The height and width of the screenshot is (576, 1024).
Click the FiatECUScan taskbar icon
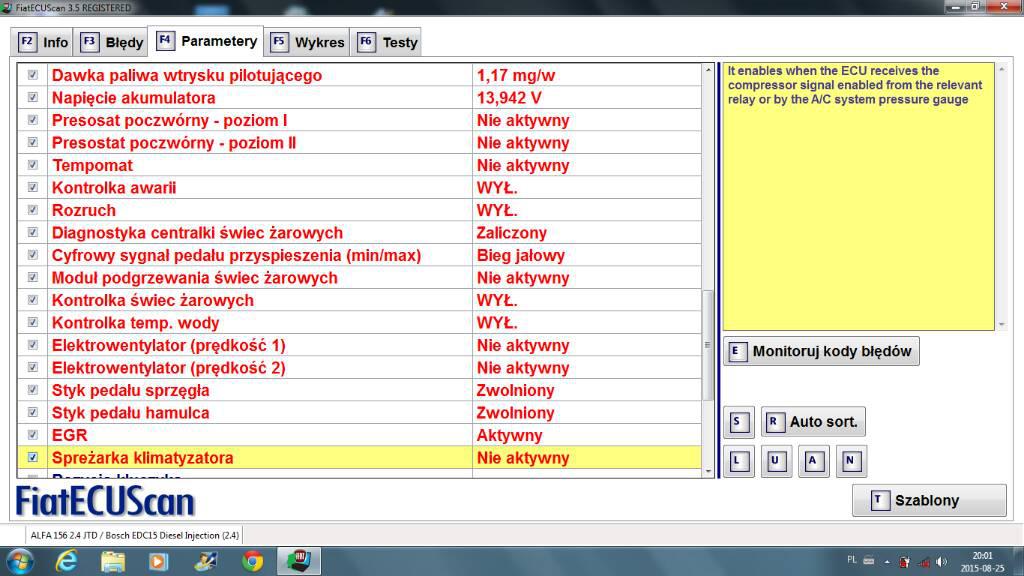click(x=298, y=562)
